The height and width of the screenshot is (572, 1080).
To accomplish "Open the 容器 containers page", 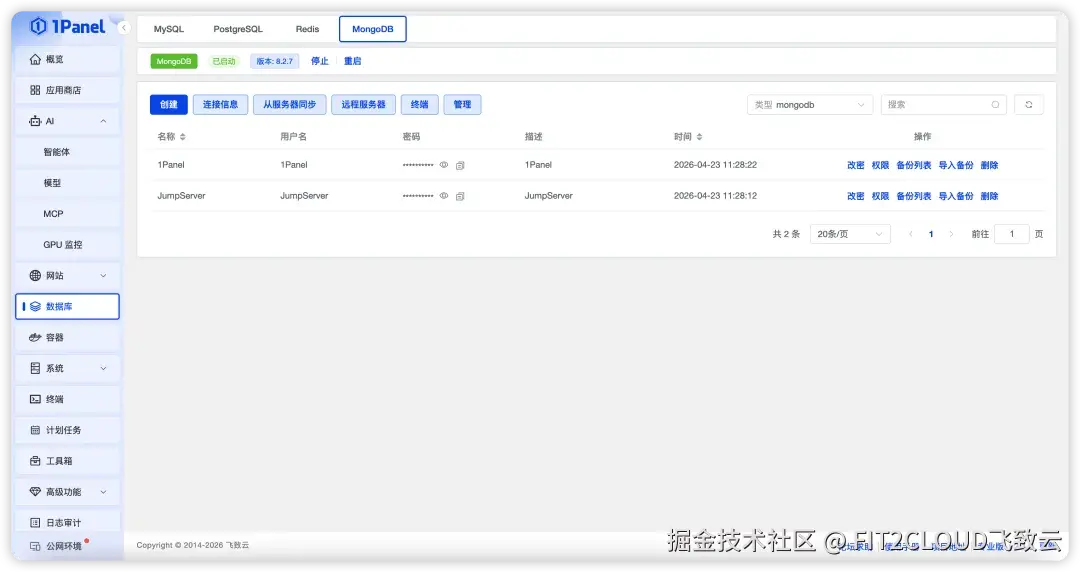I will [x=68, y=338].
